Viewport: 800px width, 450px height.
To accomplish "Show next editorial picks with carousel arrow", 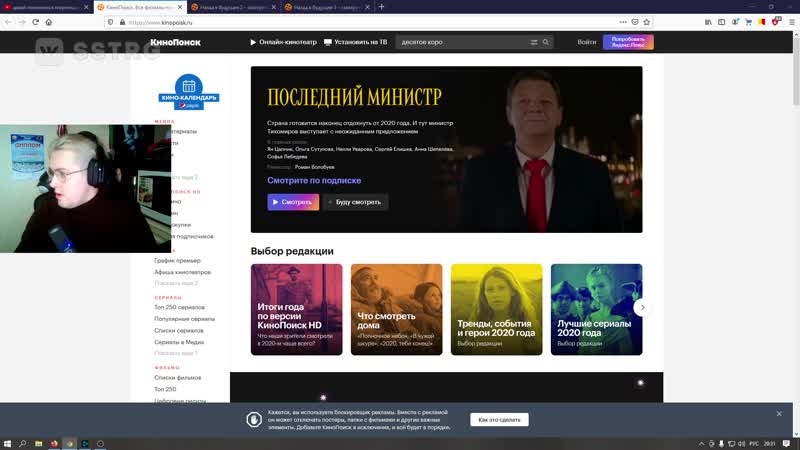I will pyautogui.click(x=642, y=308).
